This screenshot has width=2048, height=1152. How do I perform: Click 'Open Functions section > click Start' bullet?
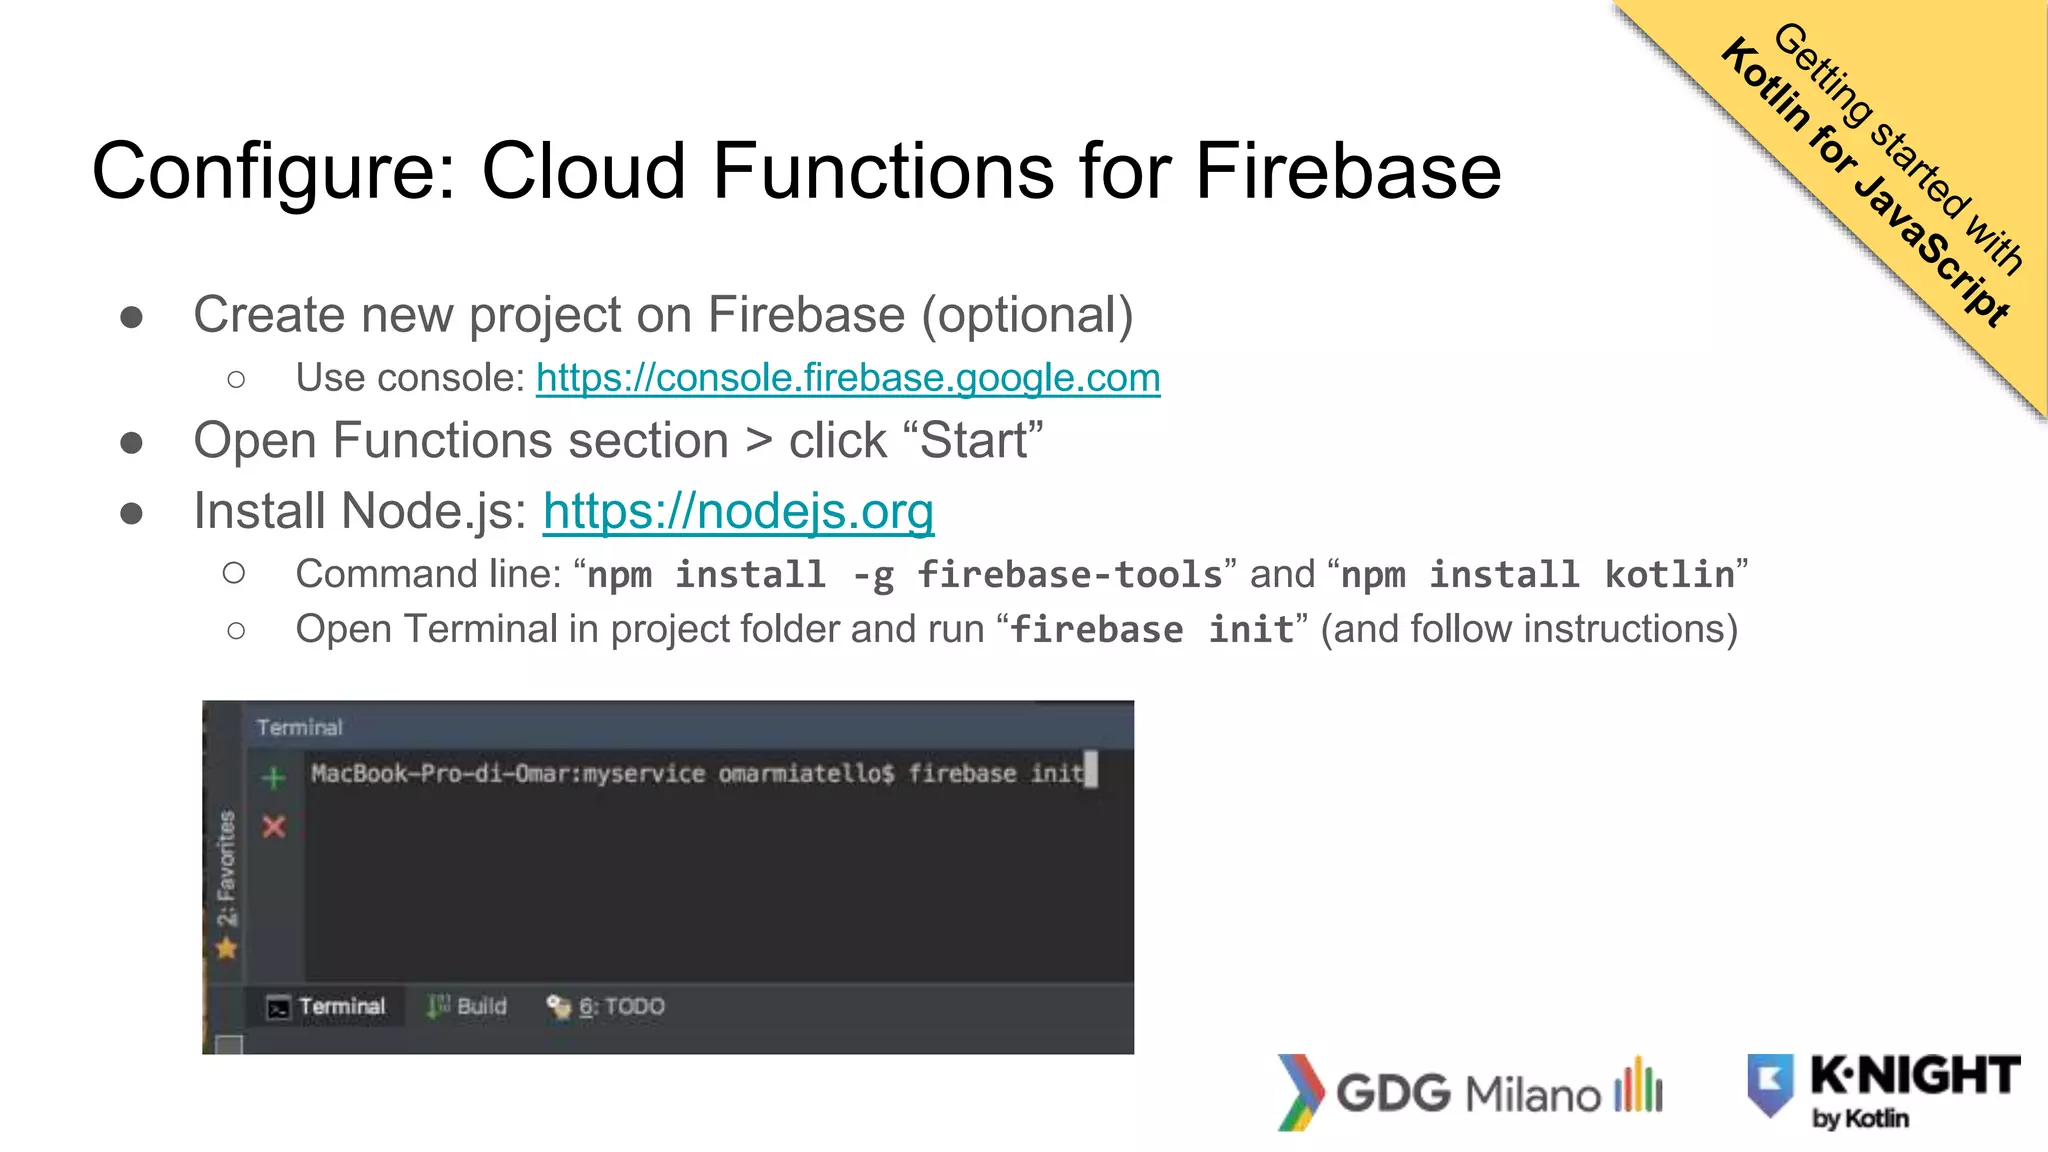click(619, 441)
